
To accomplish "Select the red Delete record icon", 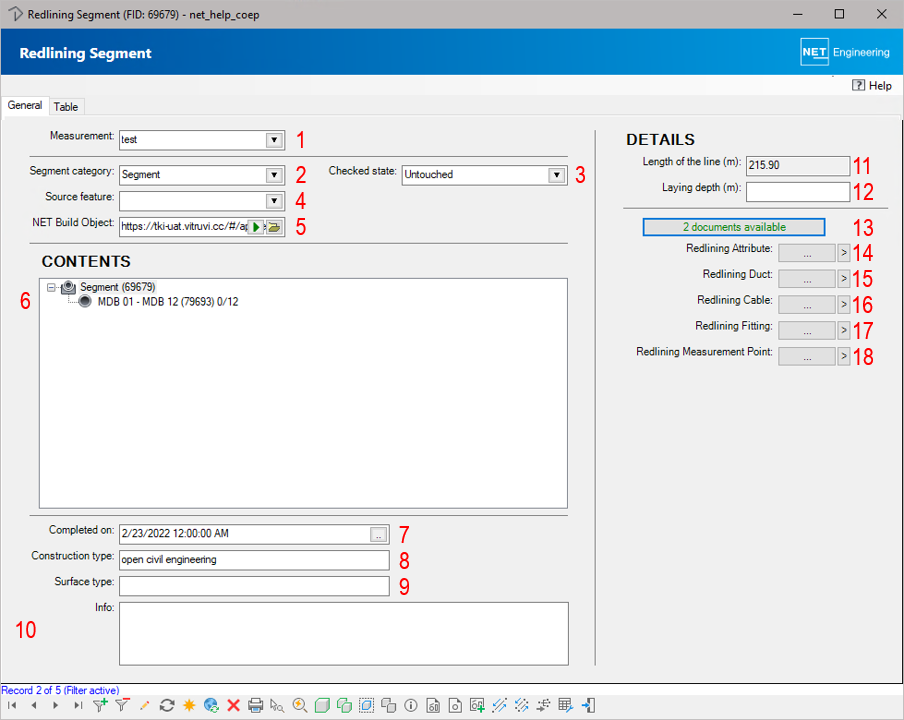I will pyautogui.click(x=233, y=705).
